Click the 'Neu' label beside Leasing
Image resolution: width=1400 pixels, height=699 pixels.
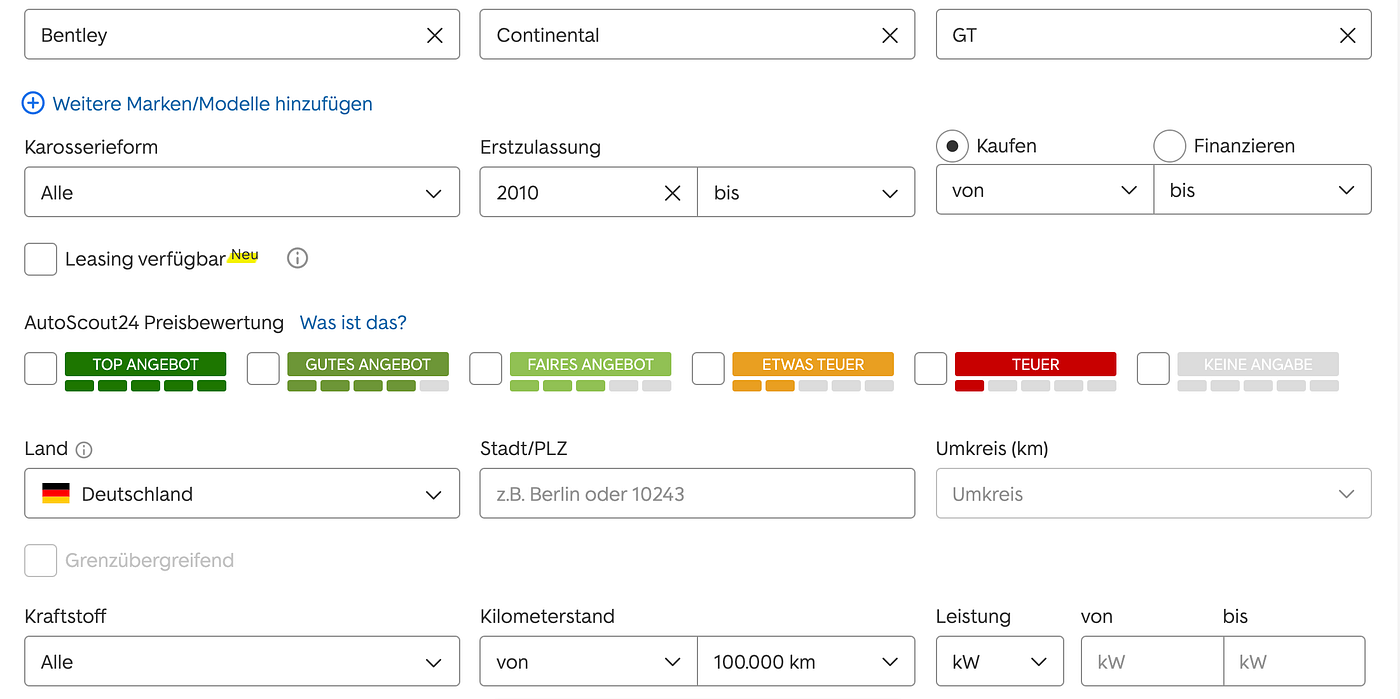[244, 255]
